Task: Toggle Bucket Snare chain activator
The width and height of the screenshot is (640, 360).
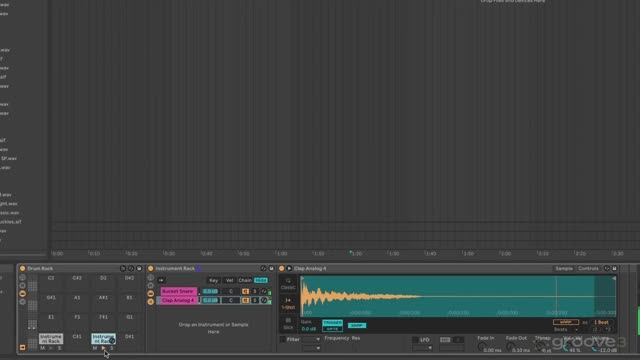Action: [x=245, y=291]
